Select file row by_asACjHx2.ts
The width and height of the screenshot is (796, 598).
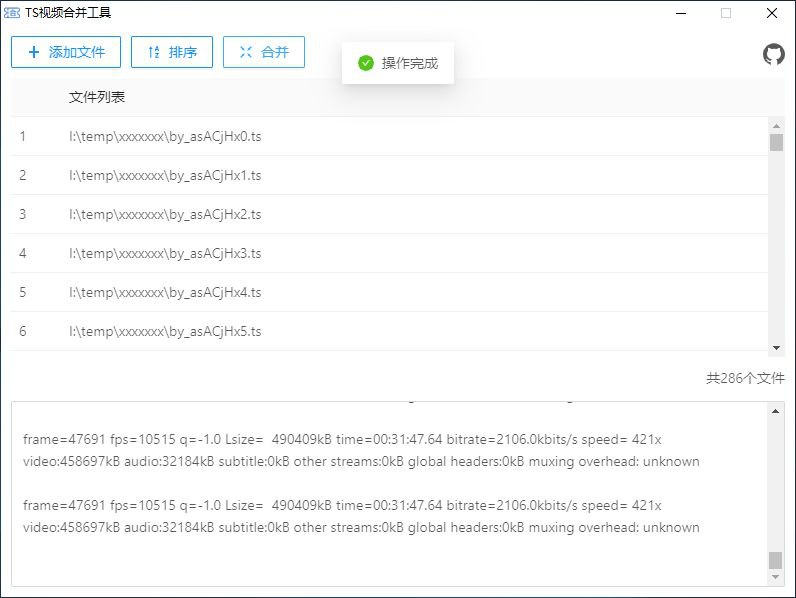click(165, 214)
